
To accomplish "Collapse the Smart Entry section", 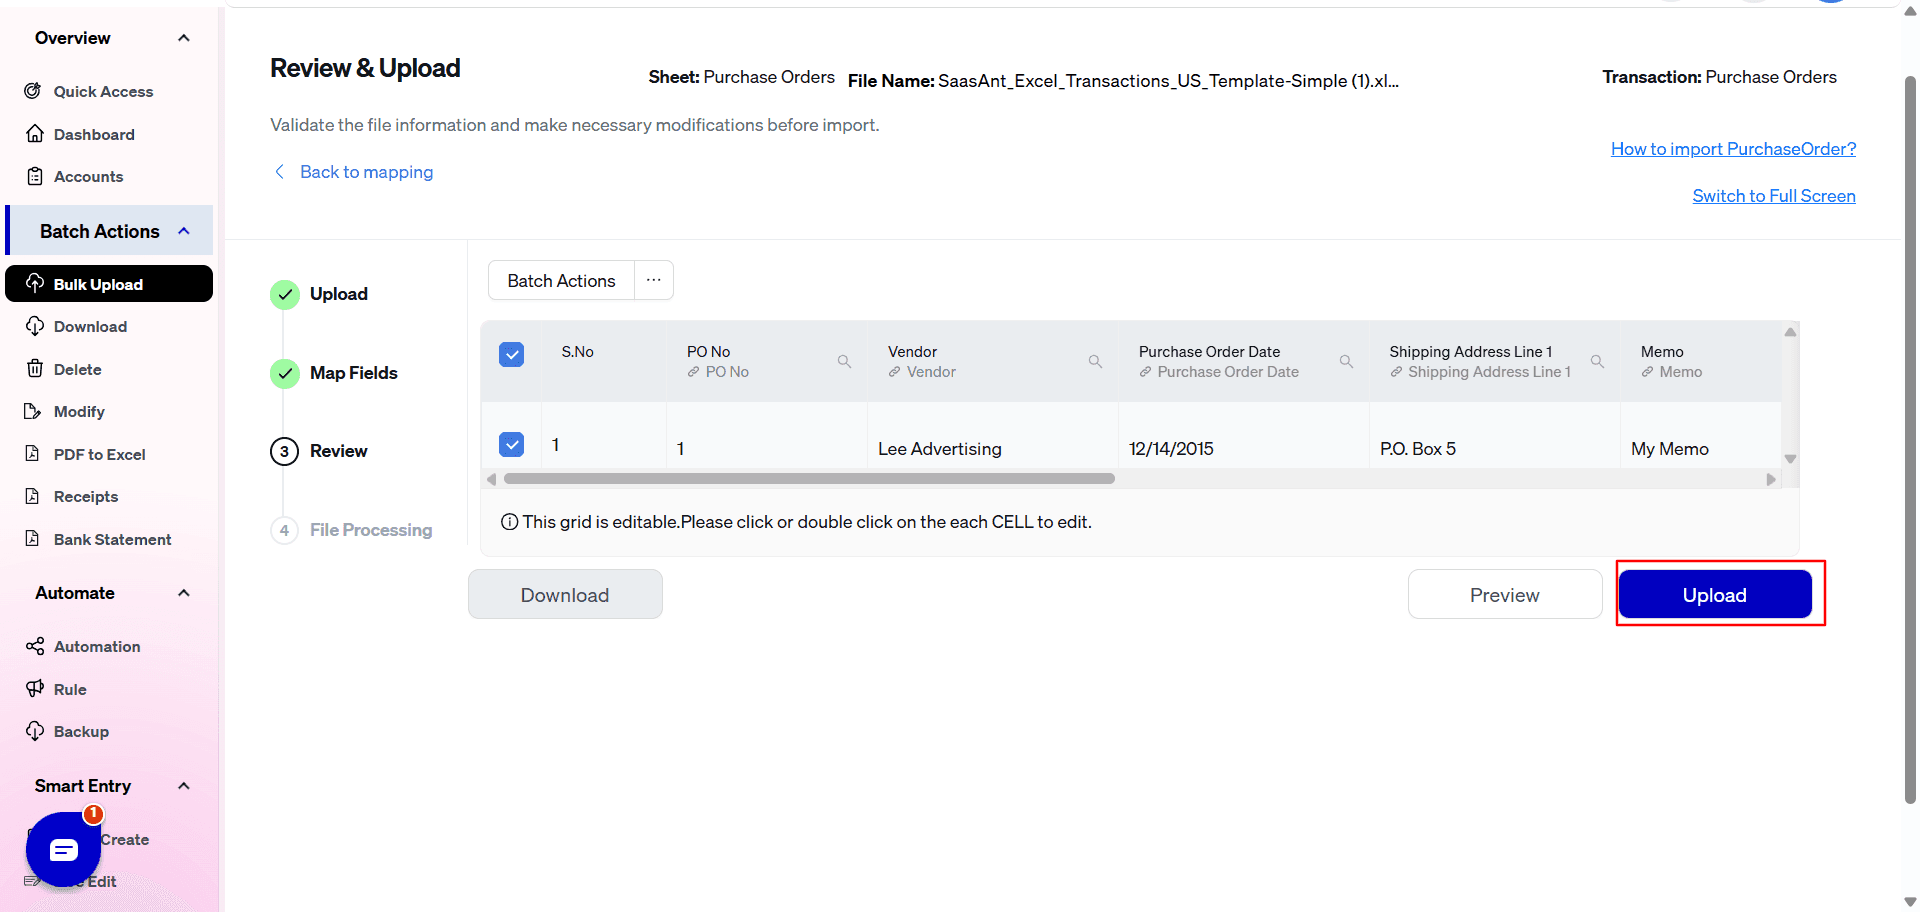I will (x=184, y=786).
